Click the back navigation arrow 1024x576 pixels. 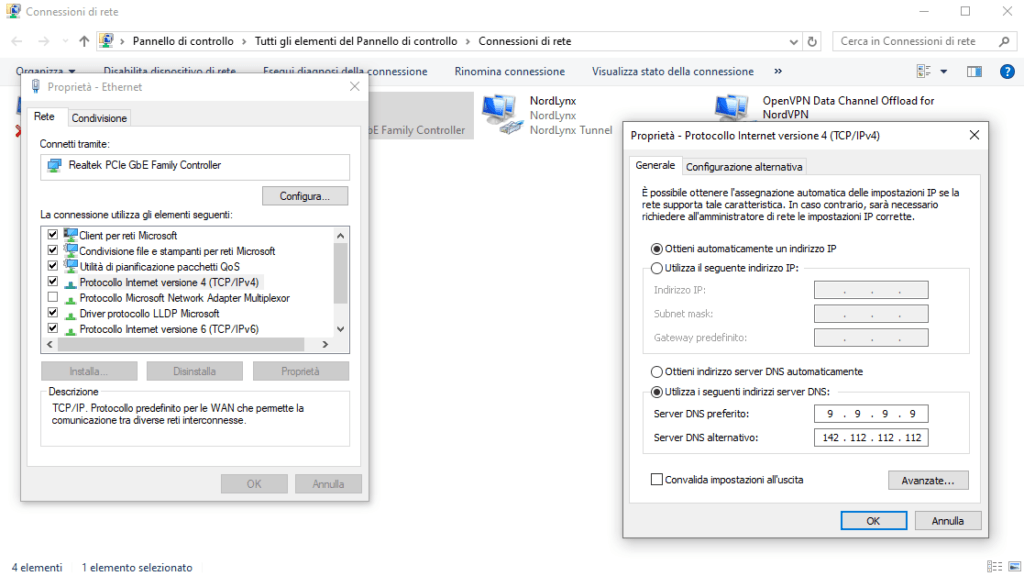pyautogui.click(x=17, y=41)
